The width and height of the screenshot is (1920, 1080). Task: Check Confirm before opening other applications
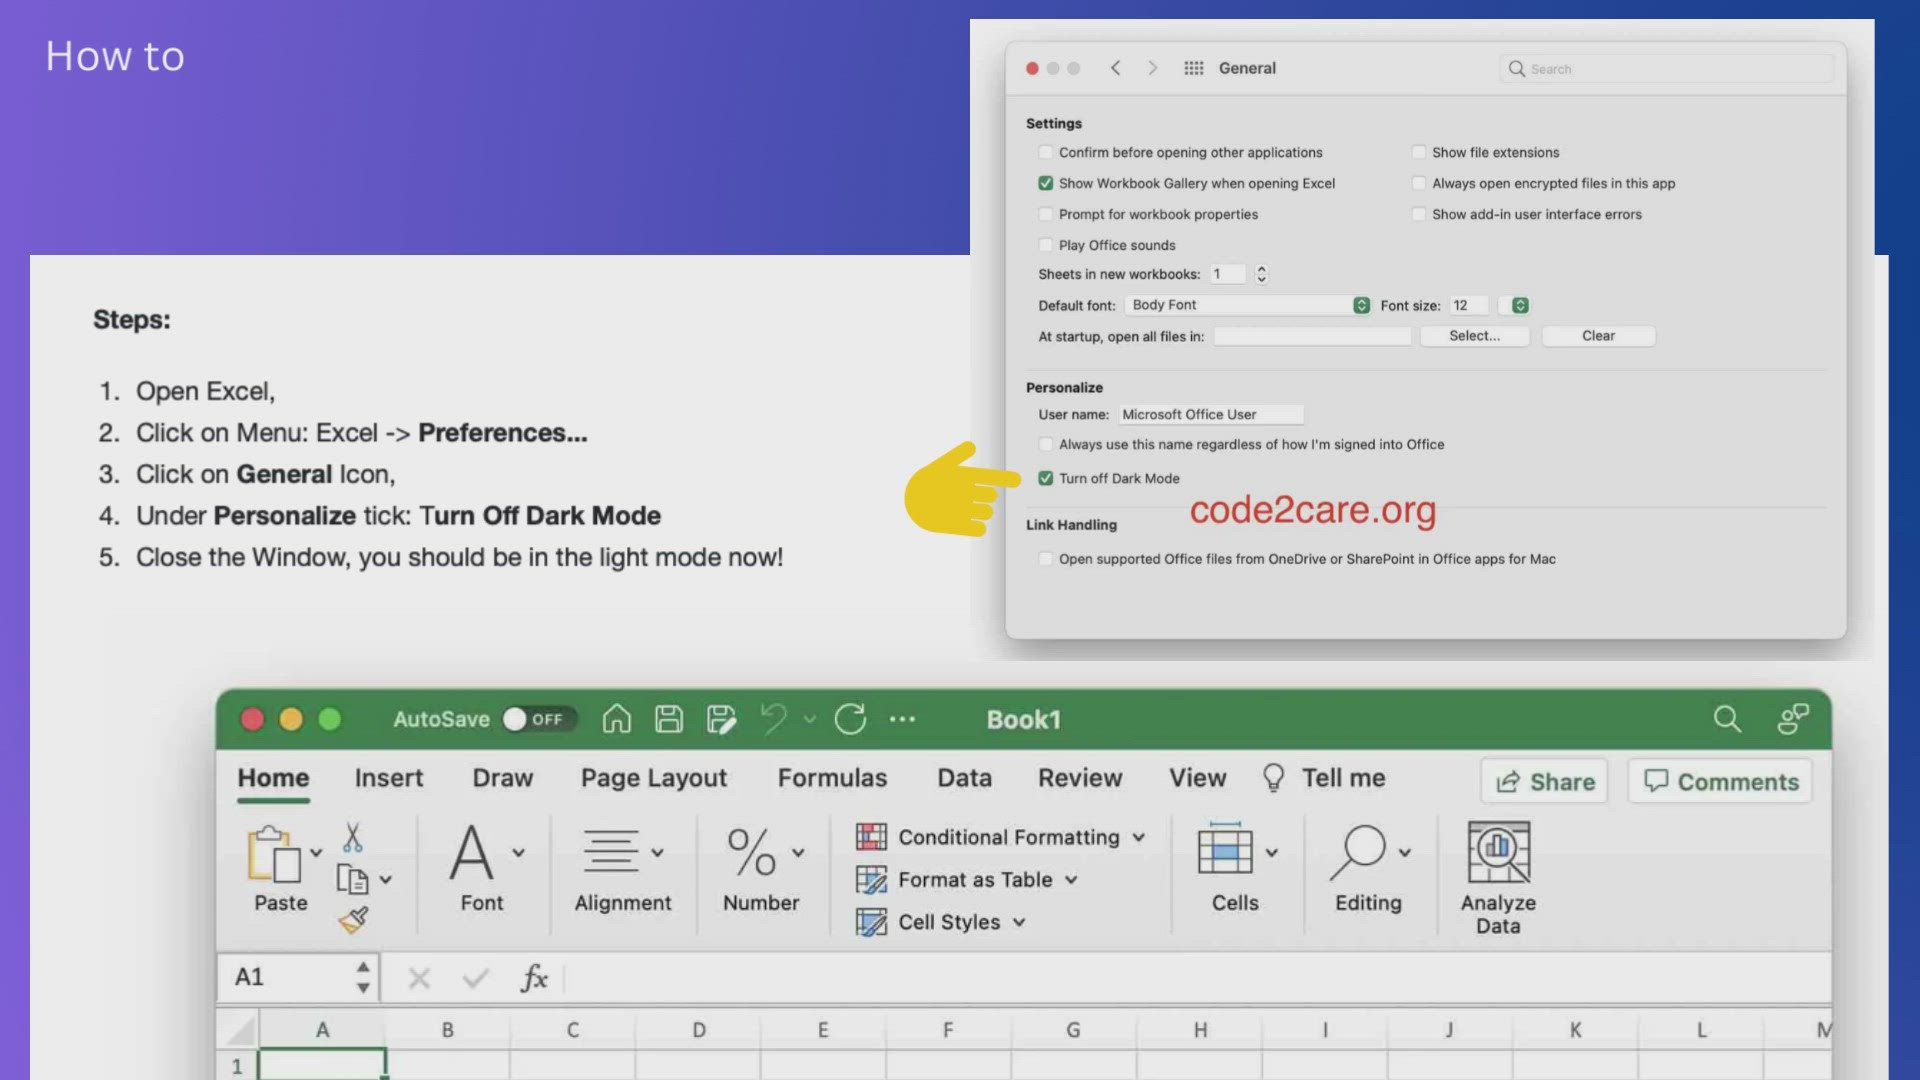click(x=1046, y=152)
